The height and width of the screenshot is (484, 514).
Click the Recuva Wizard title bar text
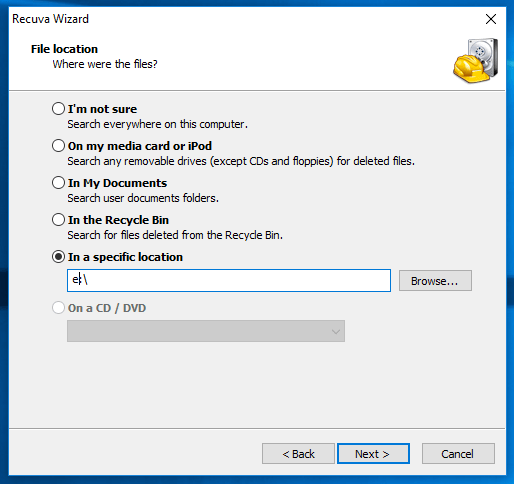click(50, 19)
